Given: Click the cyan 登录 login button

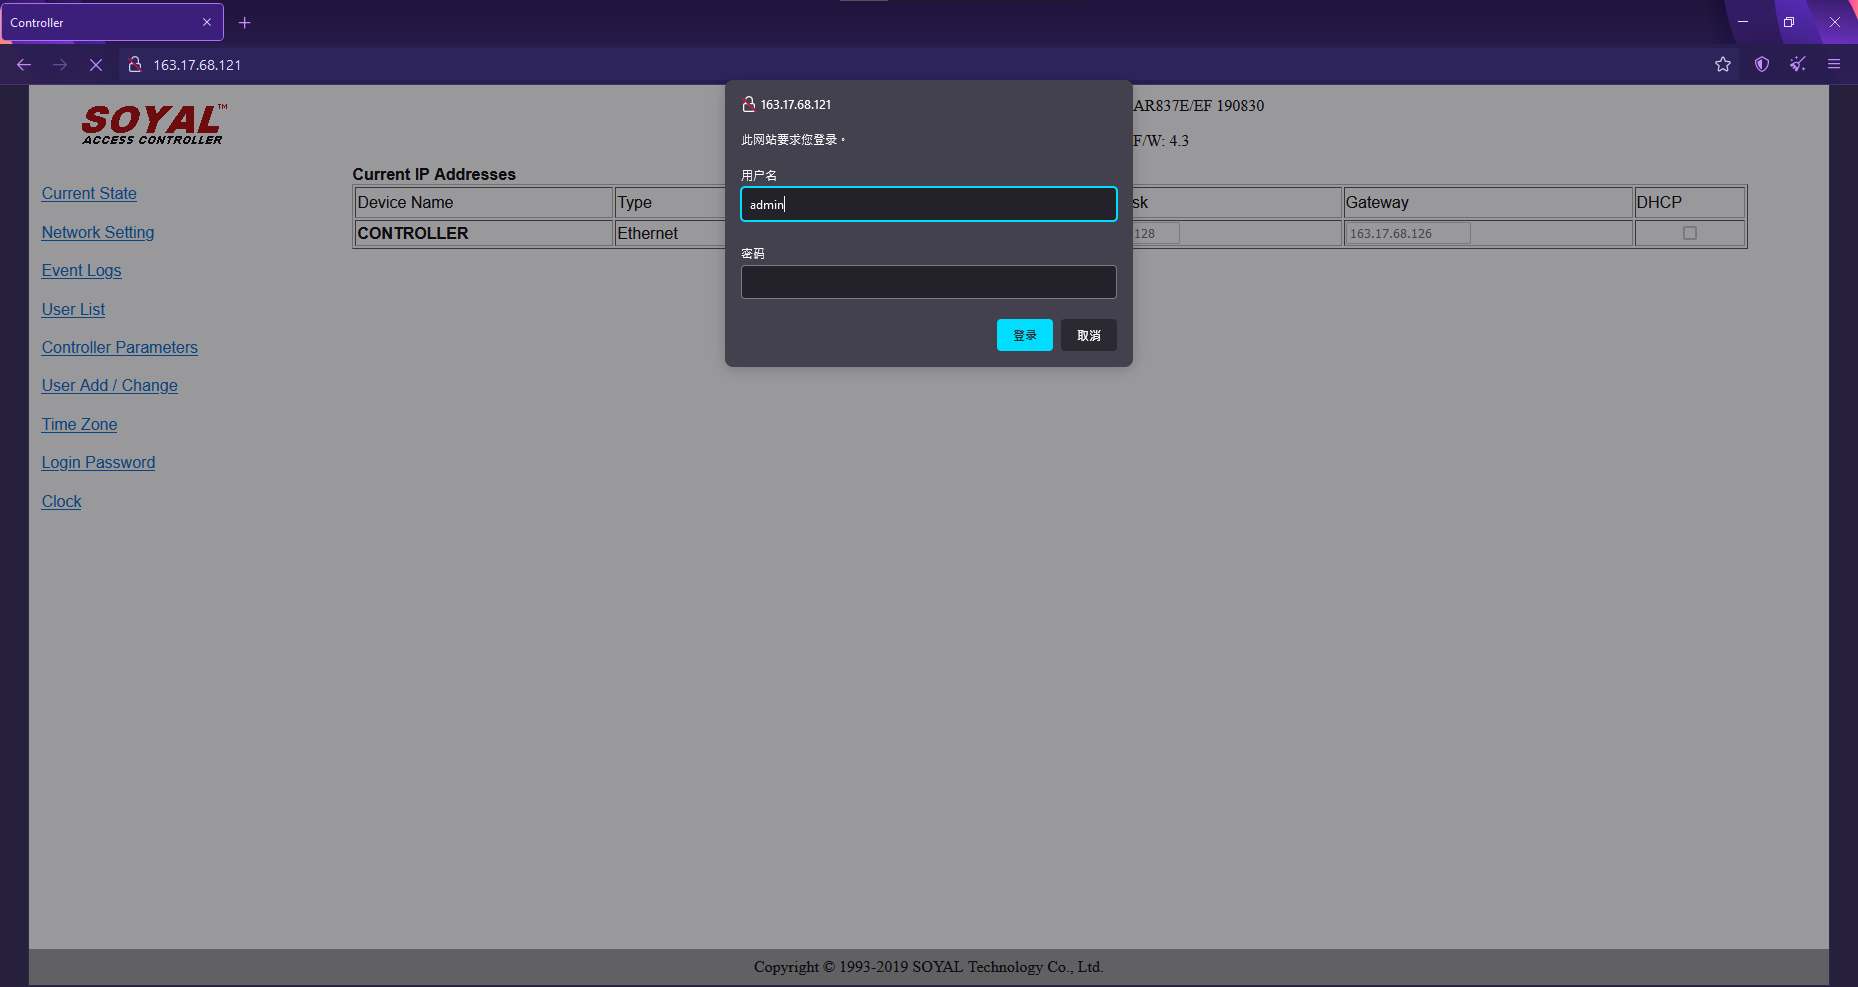Looking at the screenshot, I should (1025, 335).
